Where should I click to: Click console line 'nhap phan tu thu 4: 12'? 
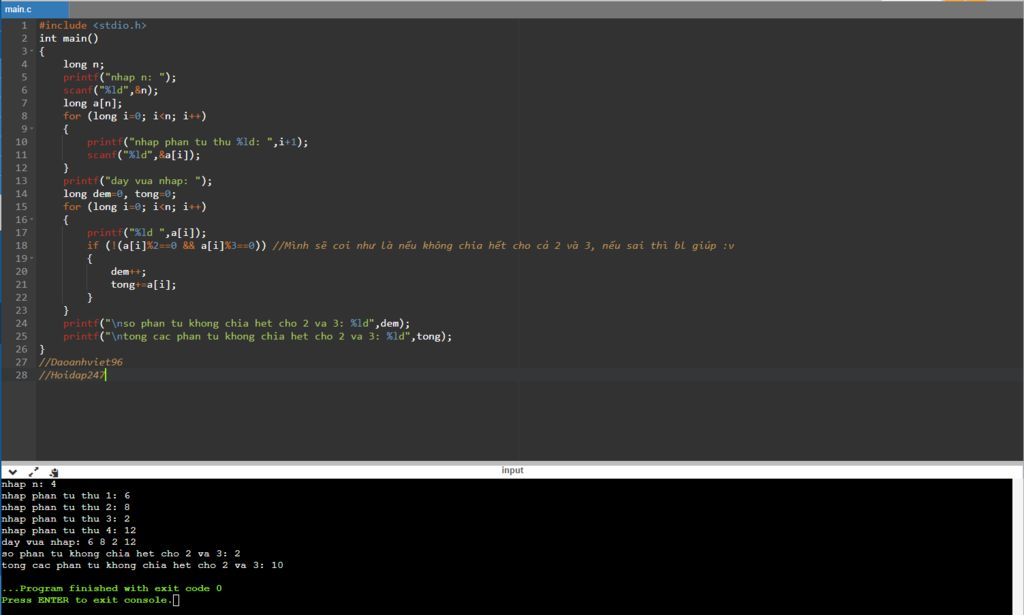point(69,531)
